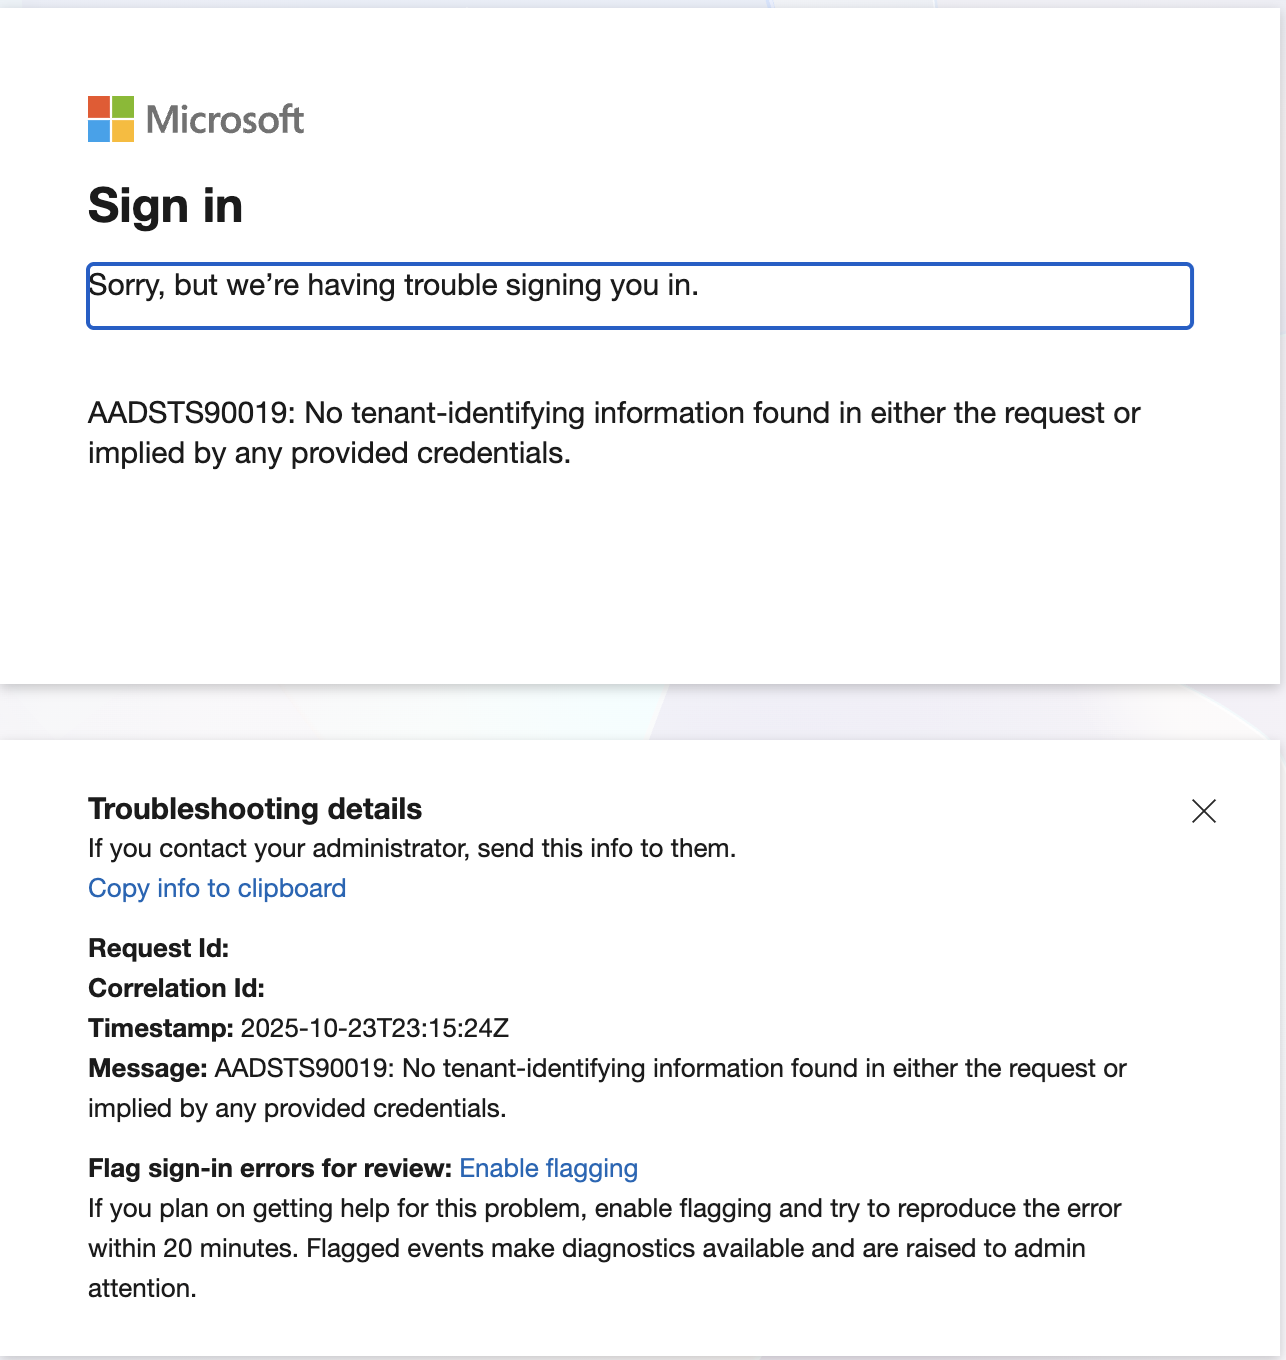The width and height of the screenshot is (1286, 1360).
Task: Click the Troubleshooting details heading
Action: click(x=255, y=808)
